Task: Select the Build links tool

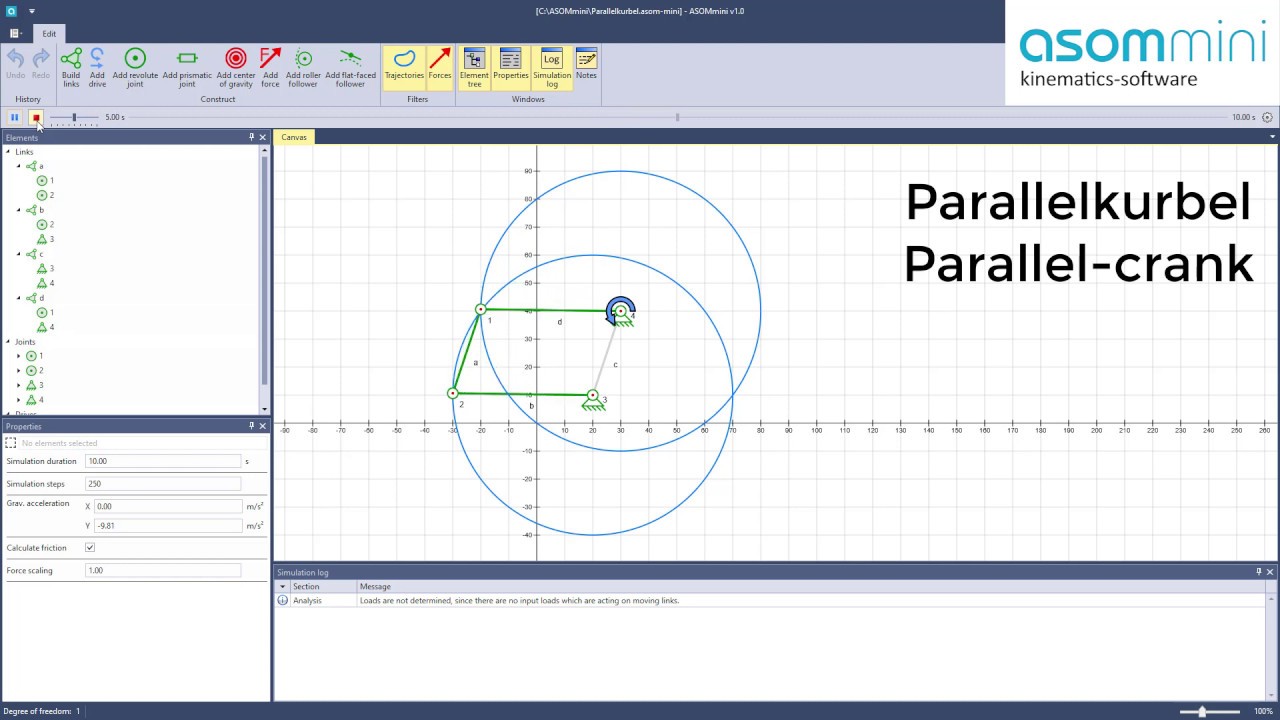Action: (x=71, y=67)
